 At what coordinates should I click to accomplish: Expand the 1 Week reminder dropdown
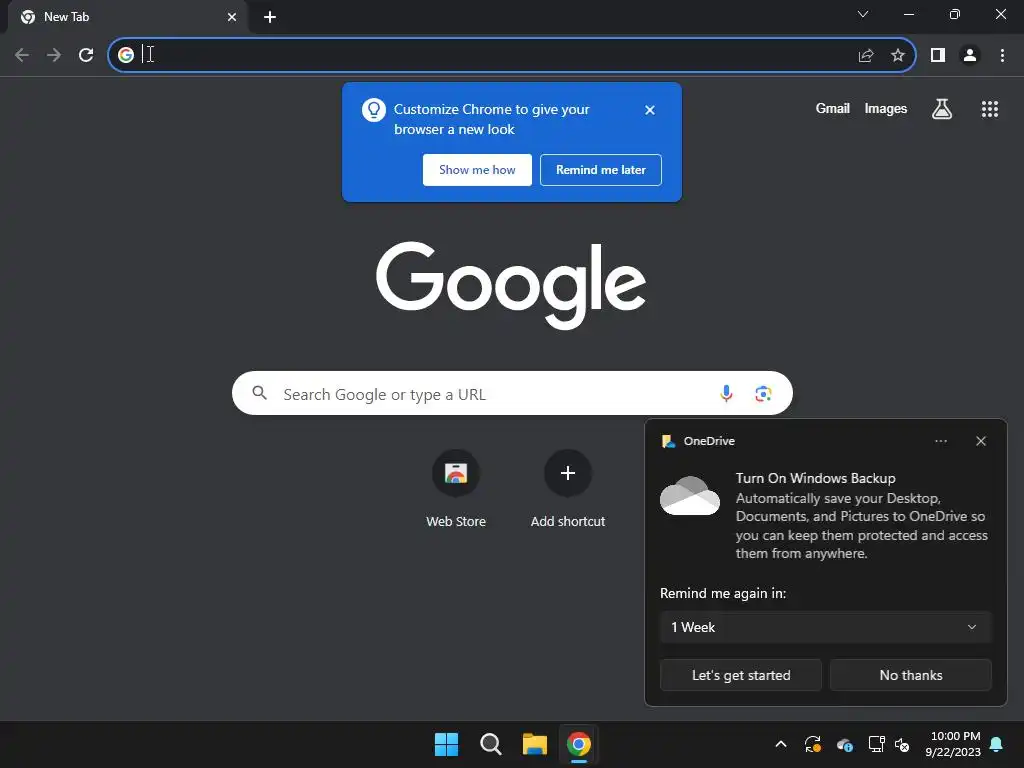pyautogui.click(x=825, y=627)
